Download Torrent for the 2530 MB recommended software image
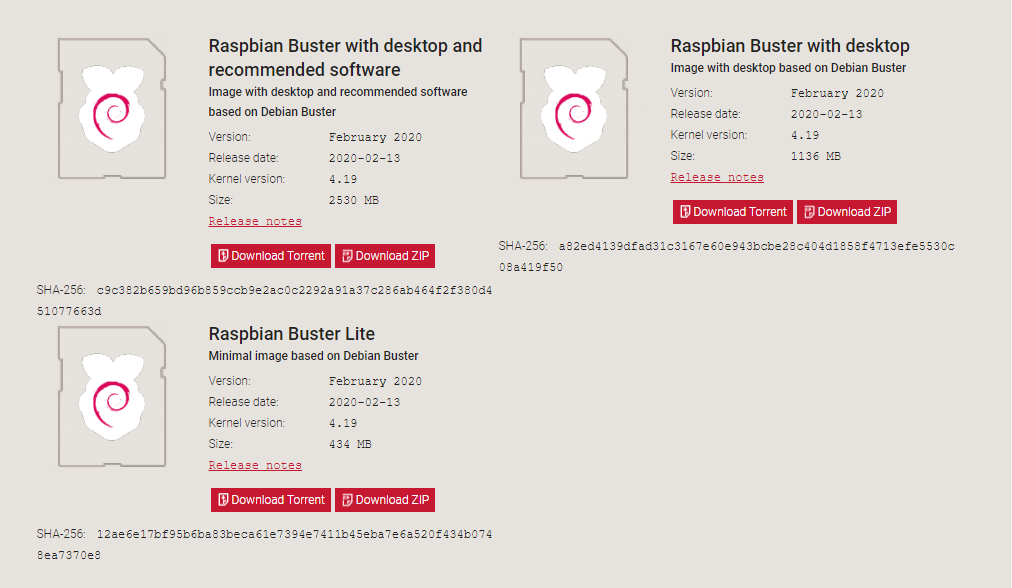Viewport: 1012px width, 588px height. (x=271, y=256)
